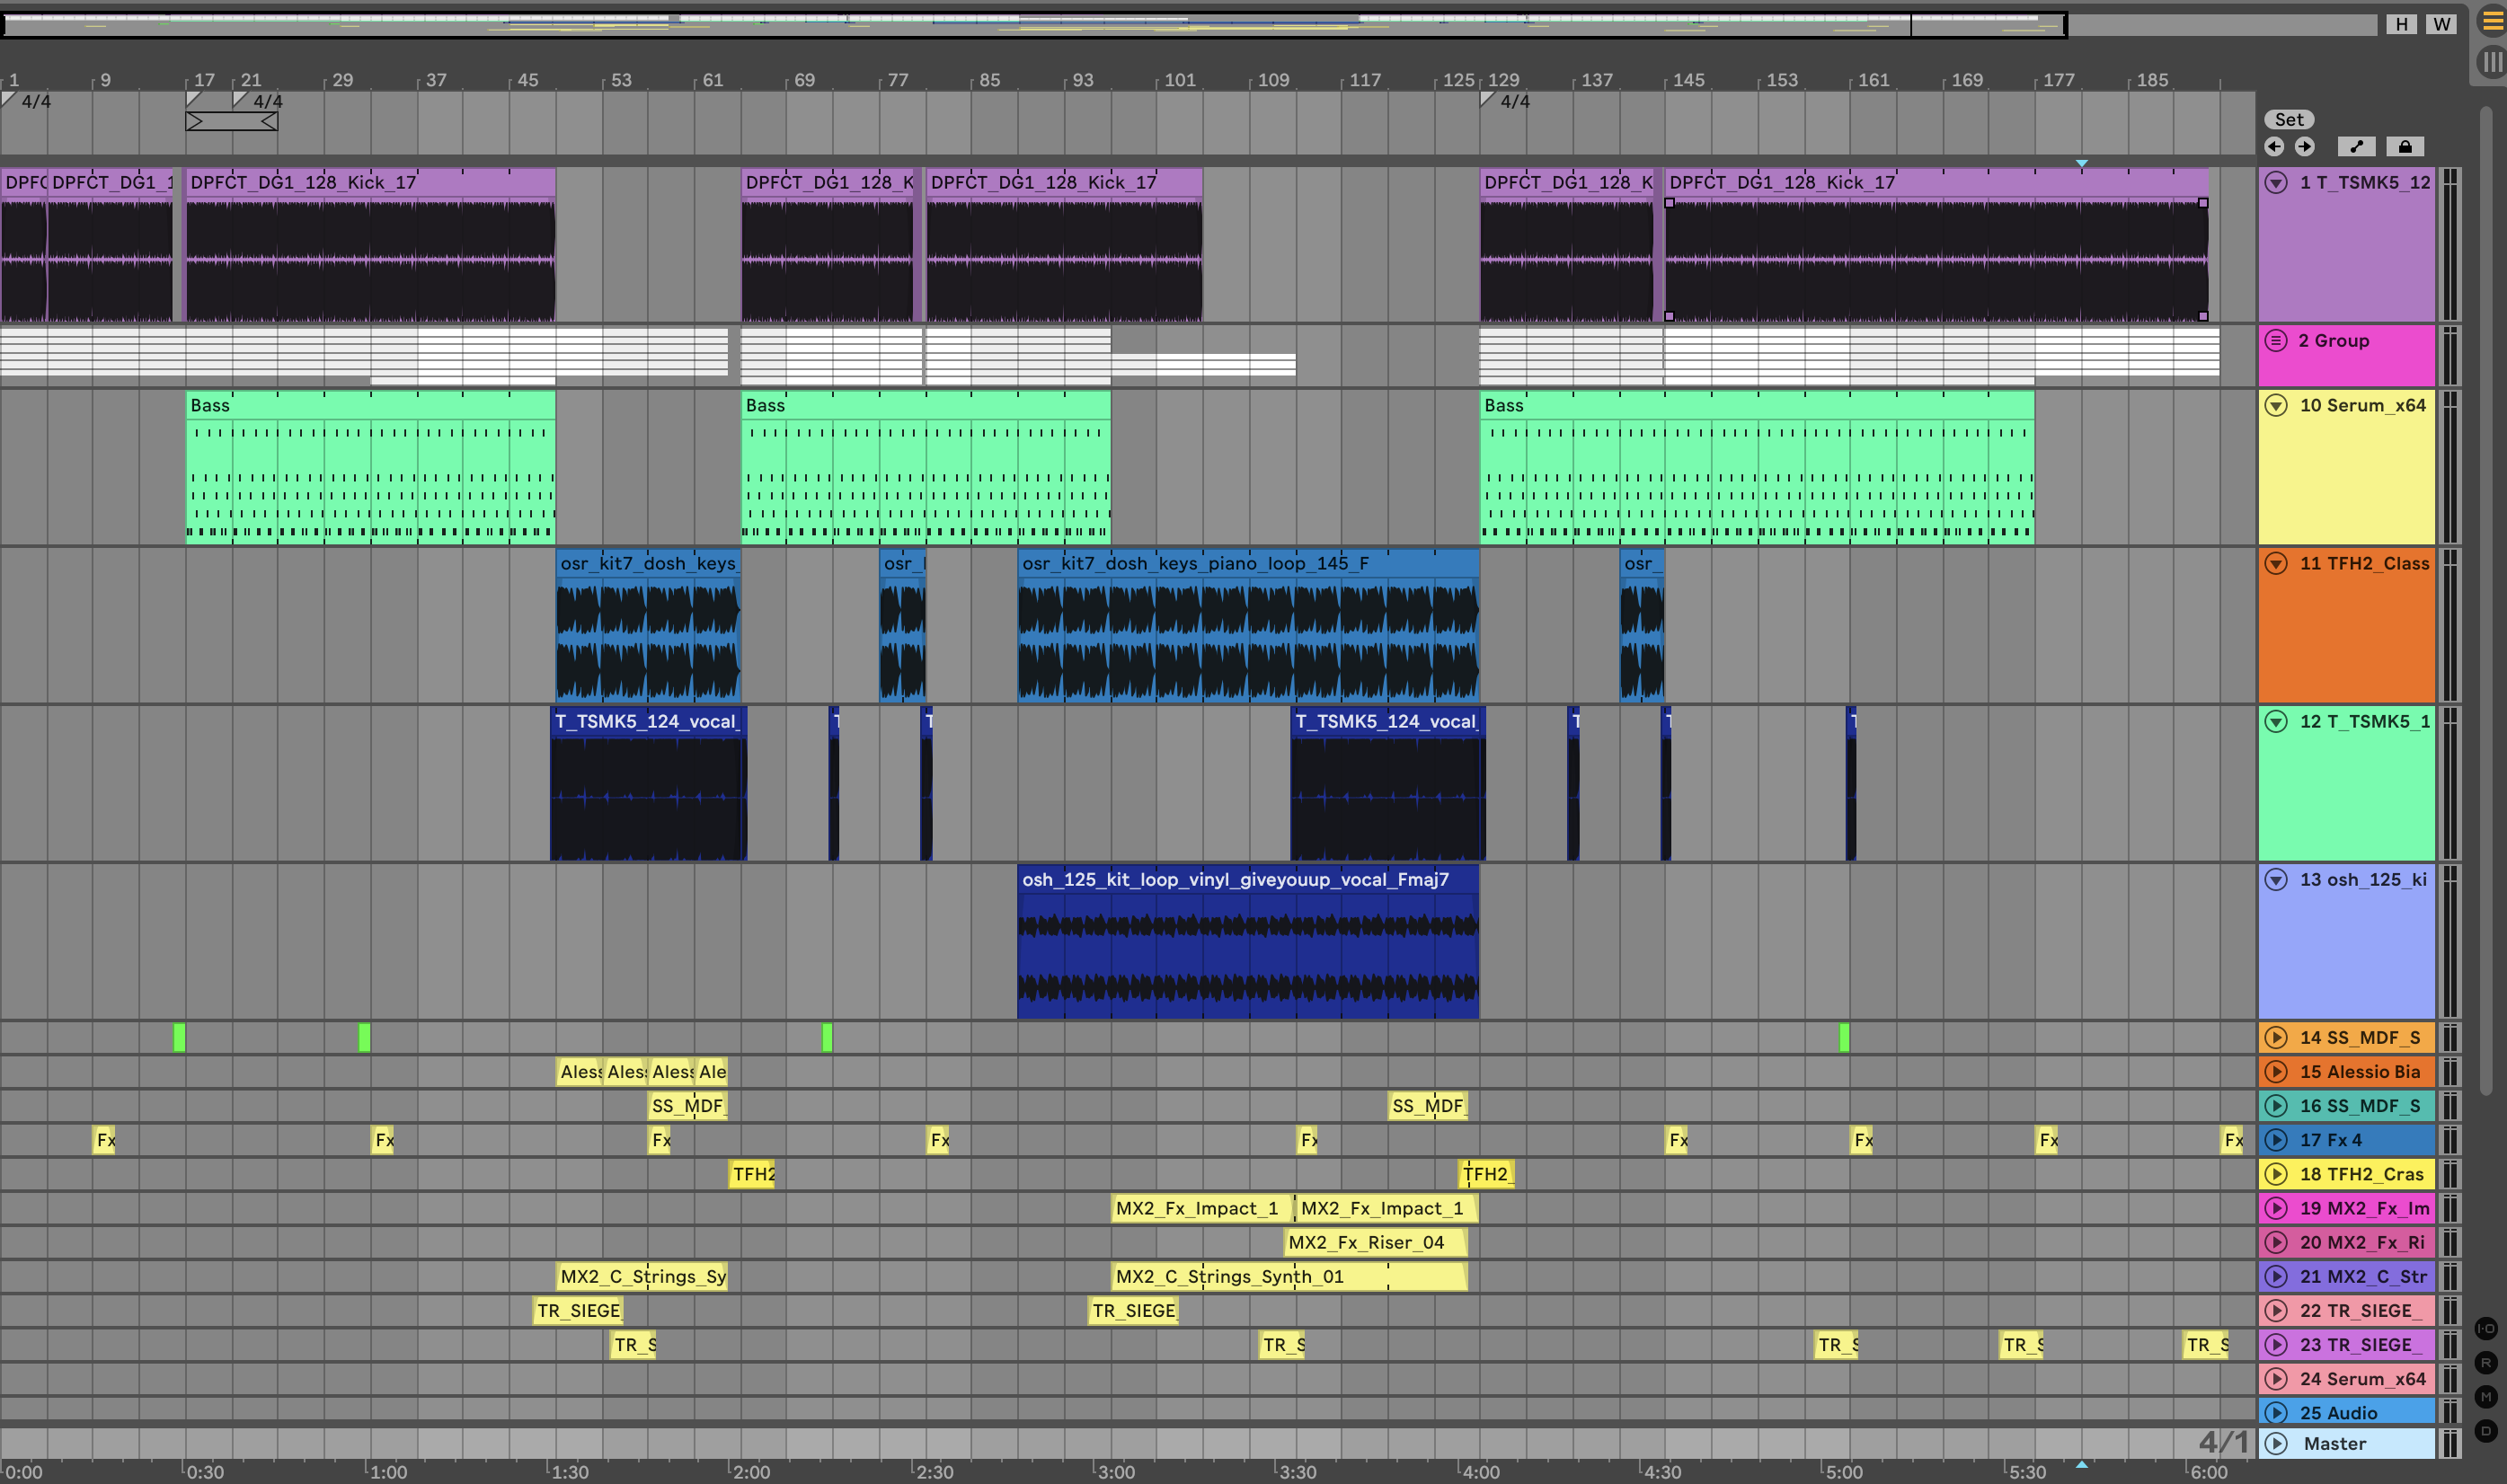The image size is (2507, 1484).
Task: Click the 25 Audio track title
Action: click(x=2338, y=1412)
